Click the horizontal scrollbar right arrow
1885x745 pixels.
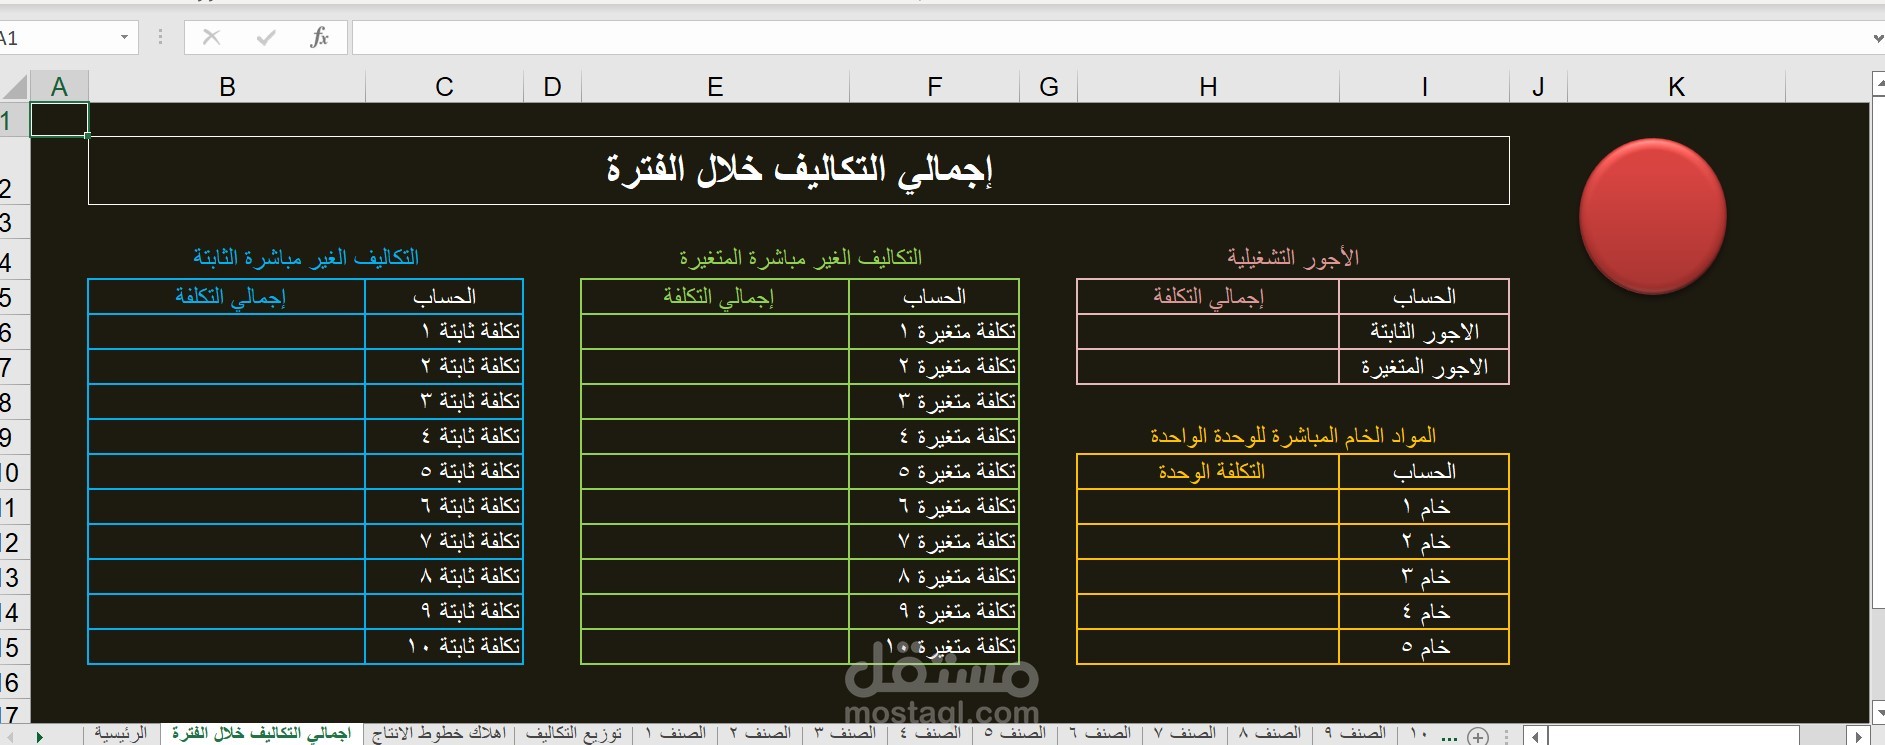(x=1857, y=736)
